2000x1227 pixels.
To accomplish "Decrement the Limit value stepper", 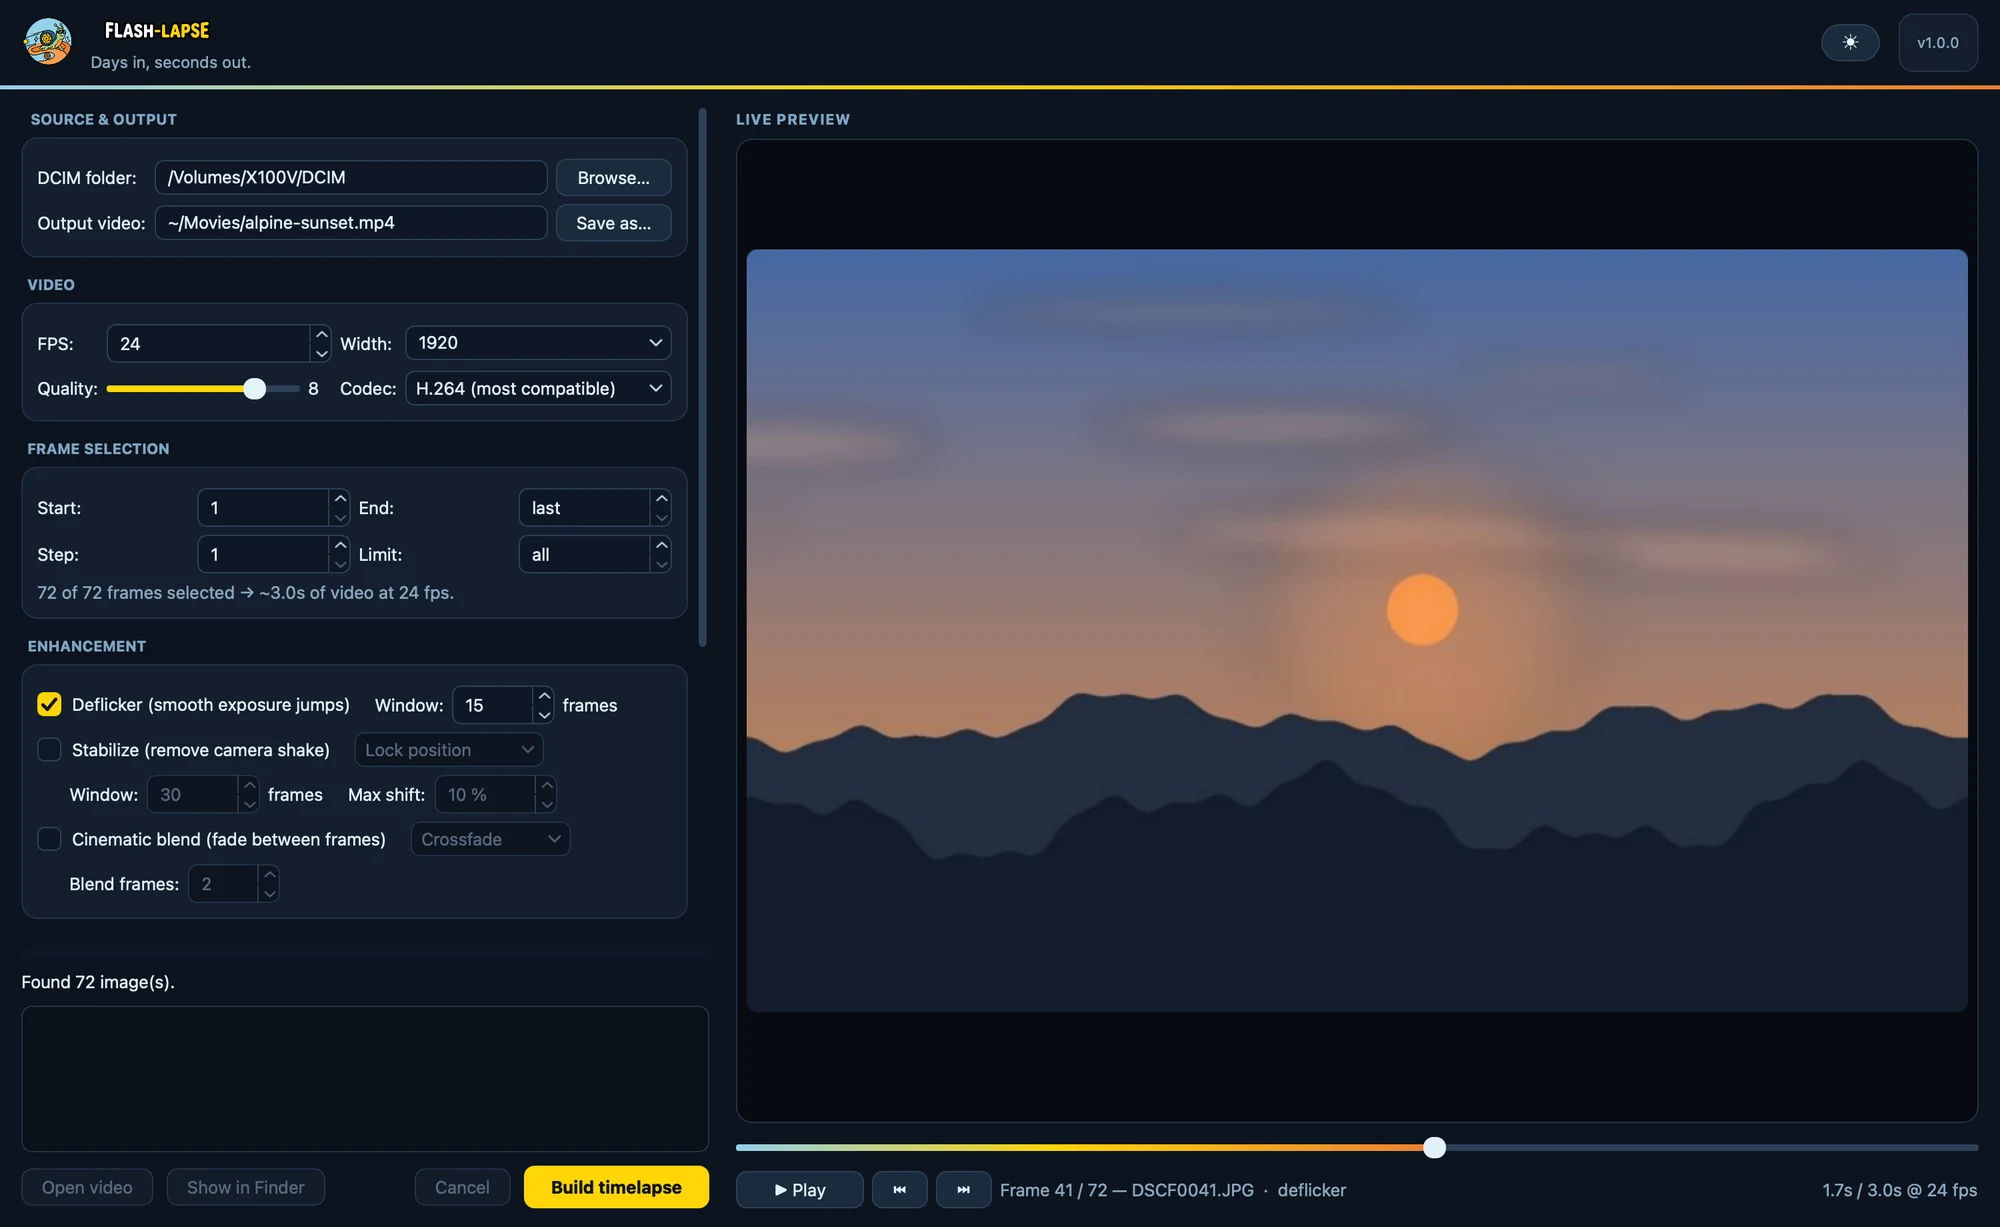I will tap(661, 564).
